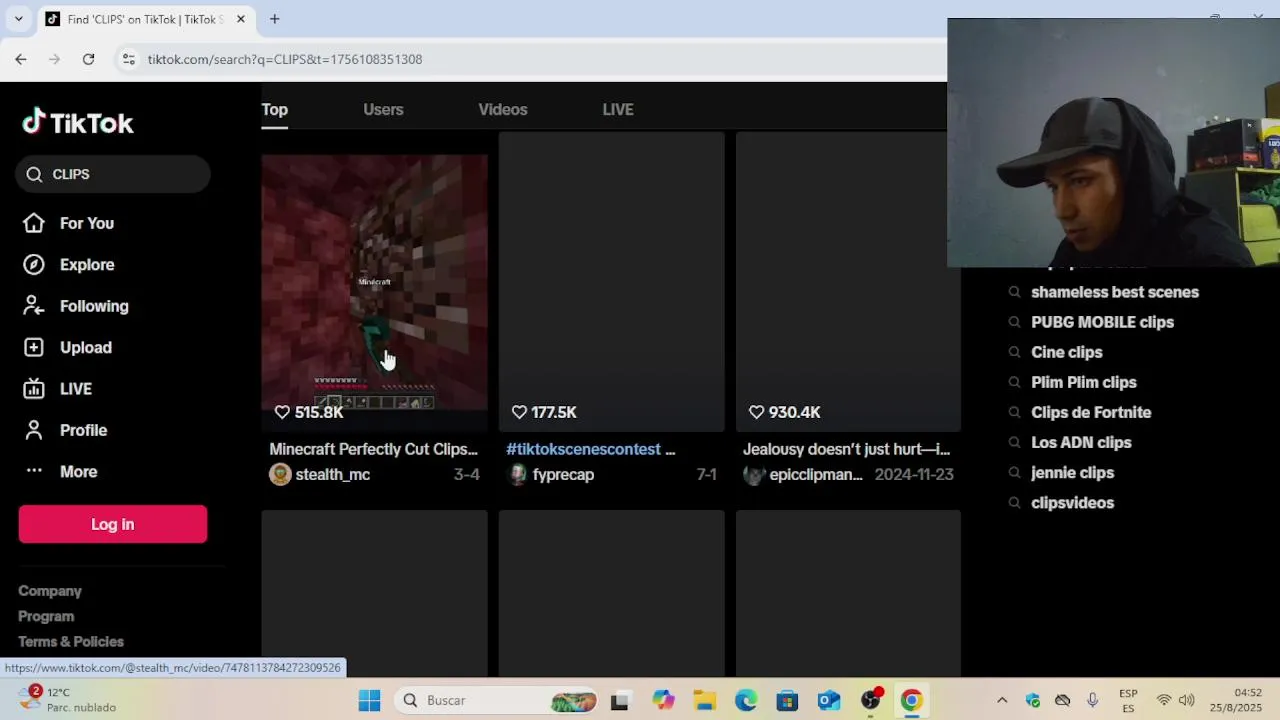Select the clipsvideos suggestion
This screenshot has width=1280, height=720.
point(1072,502)
